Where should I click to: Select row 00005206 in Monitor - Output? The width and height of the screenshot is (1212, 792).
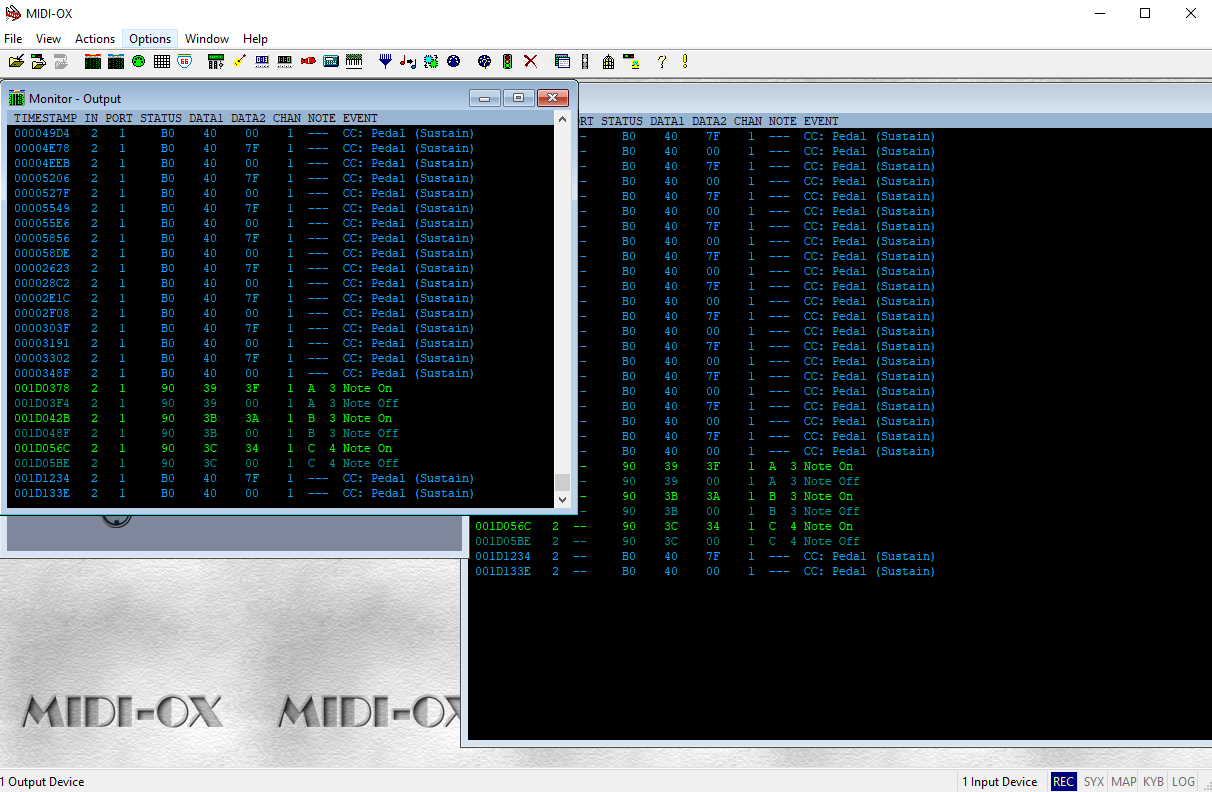(x=280, y=178)
